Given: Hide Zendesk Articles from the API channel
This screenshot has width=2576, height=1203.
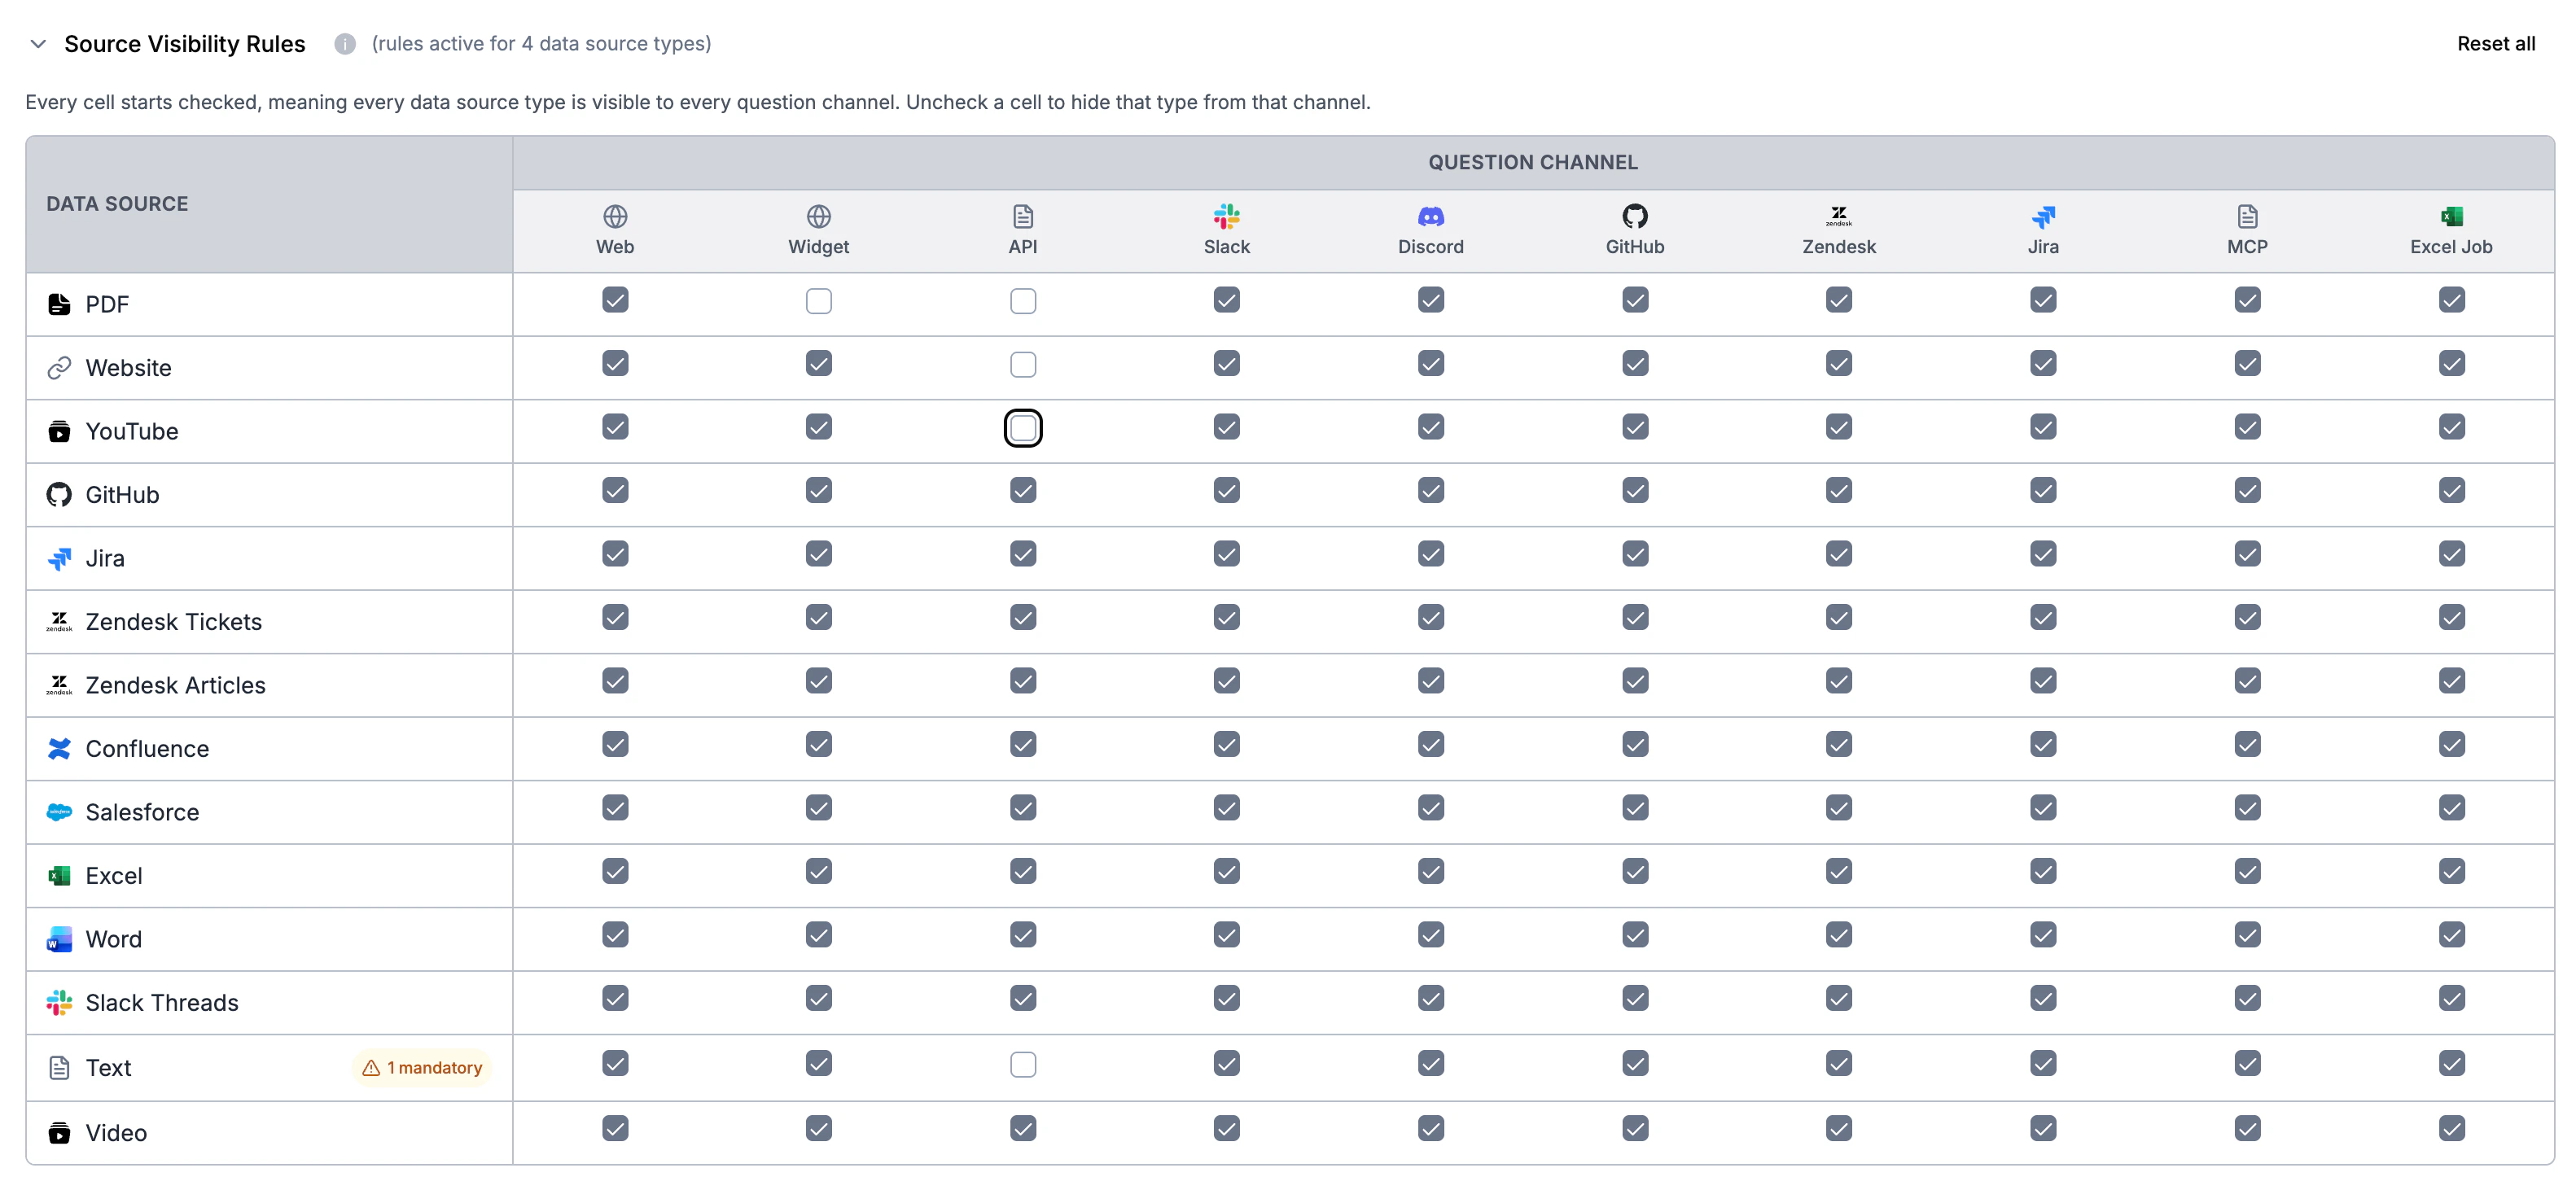Looking at the screenshot, I should (x=1023, y=681).
